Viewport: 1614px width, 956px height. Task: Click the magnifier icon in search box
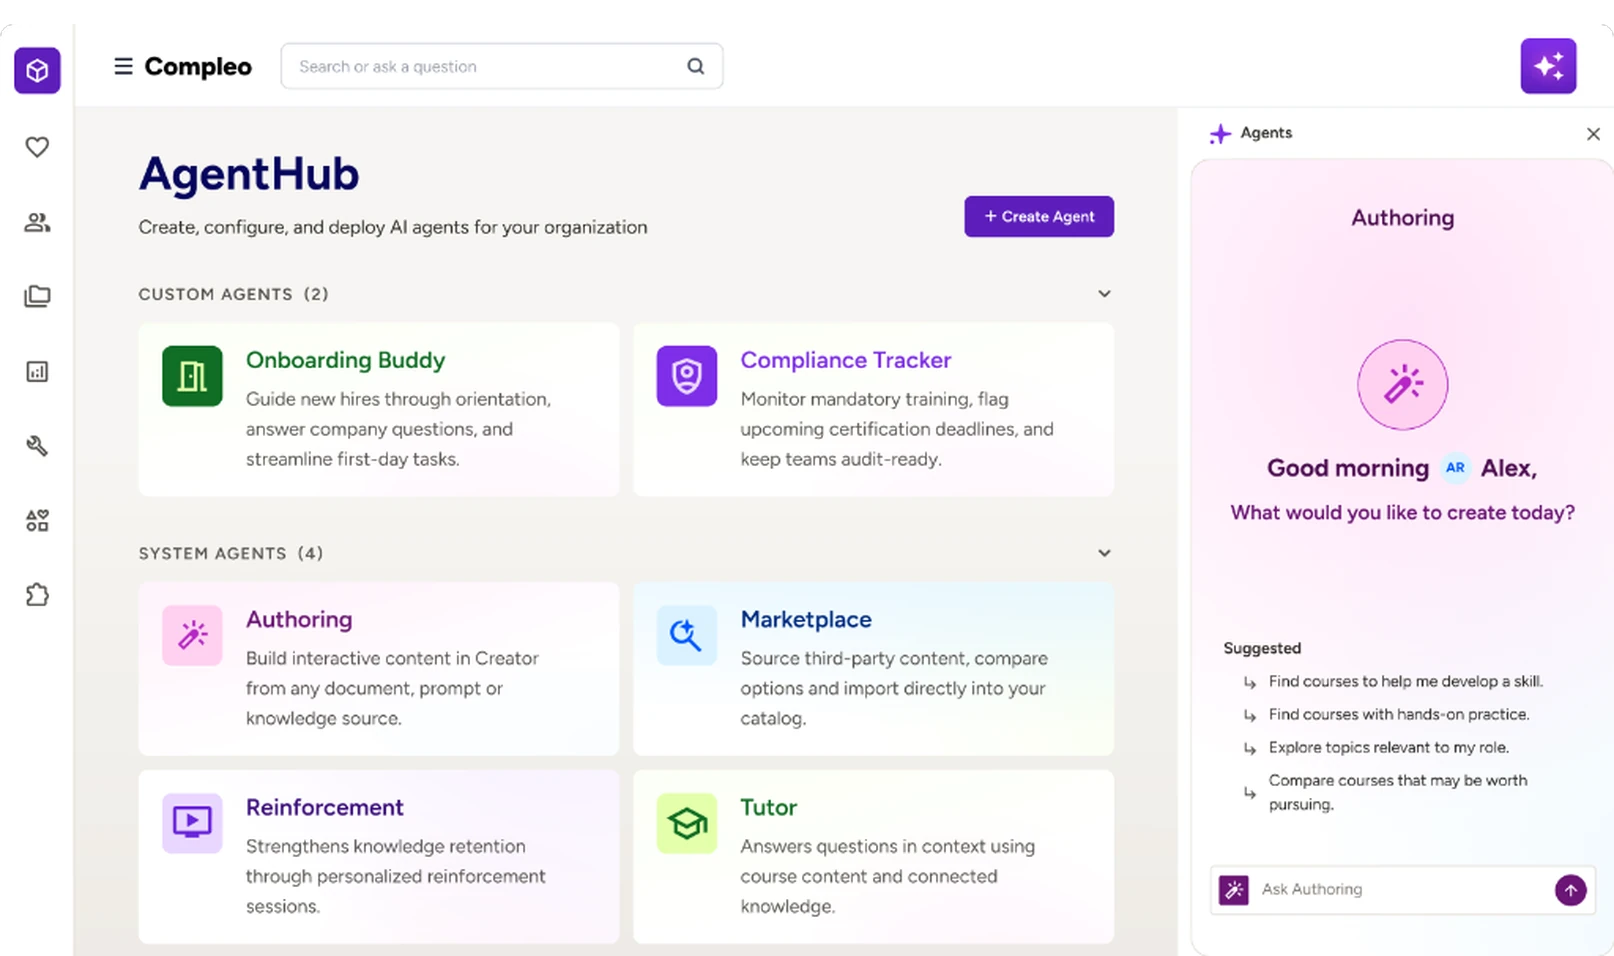click(x=696, y=66)
